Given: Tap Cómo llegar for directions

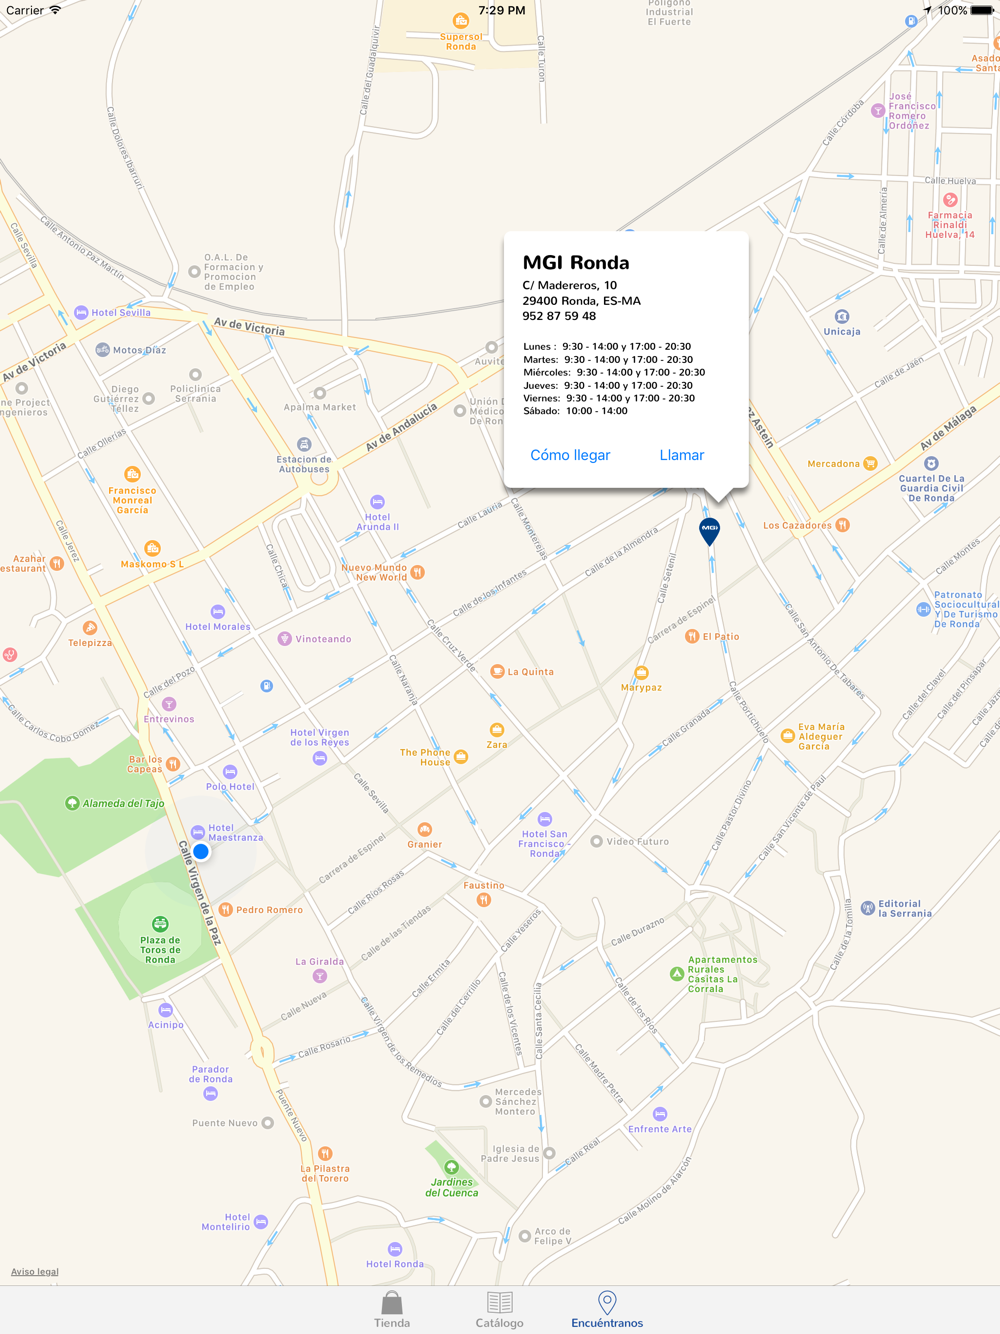Looking at the screenshot, I should point(570,455).
